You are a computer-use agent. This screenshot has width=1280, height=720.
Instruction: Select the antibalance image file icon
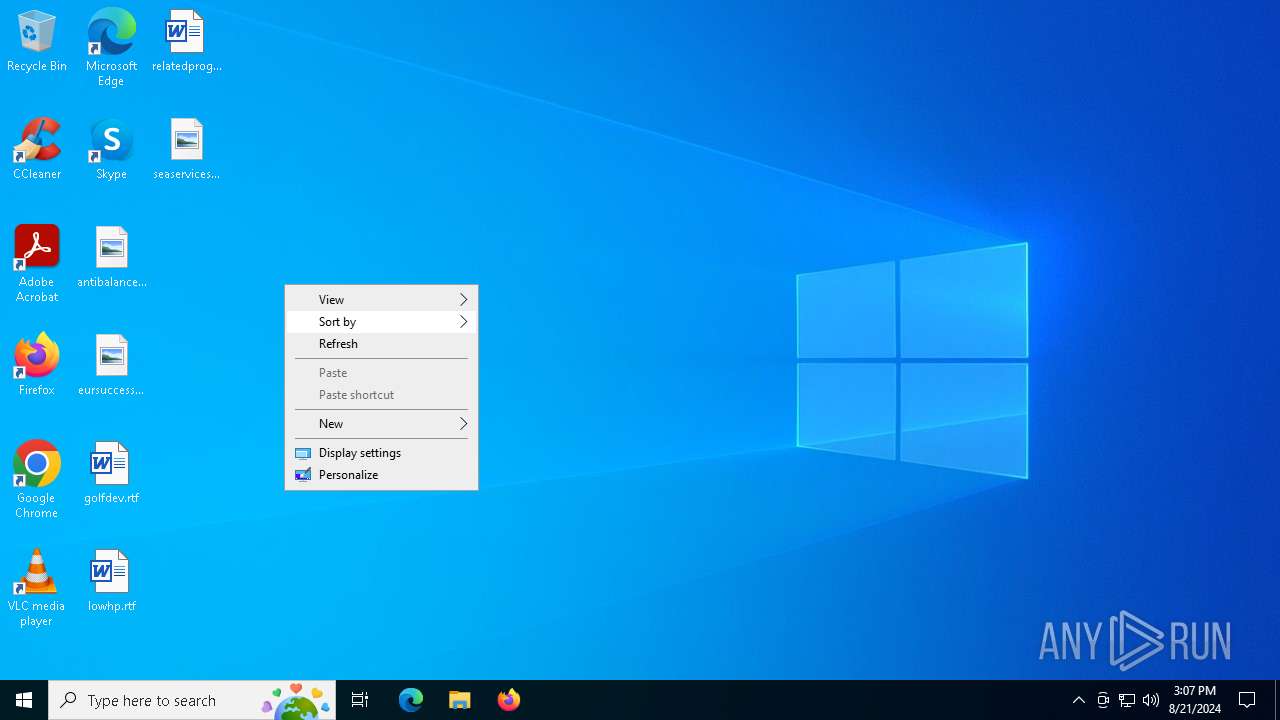111,258
